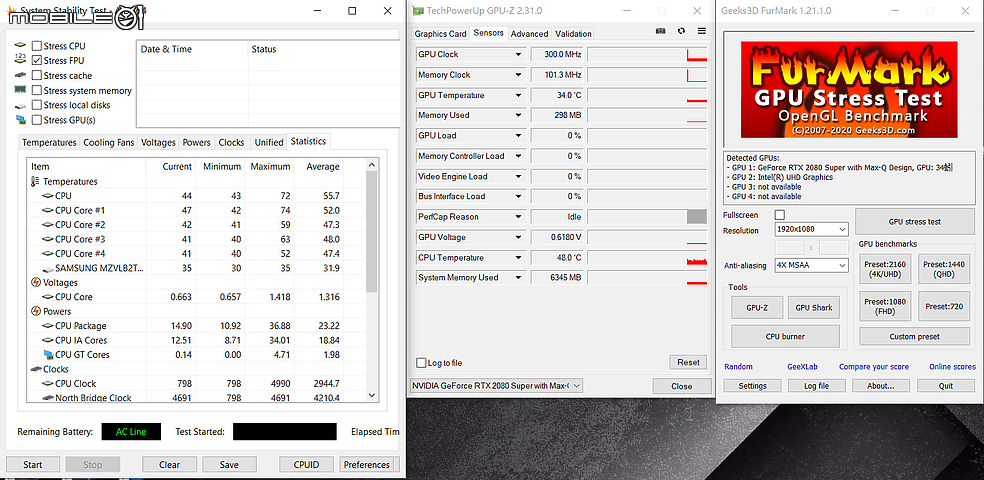Open the Online scores link

952,366
